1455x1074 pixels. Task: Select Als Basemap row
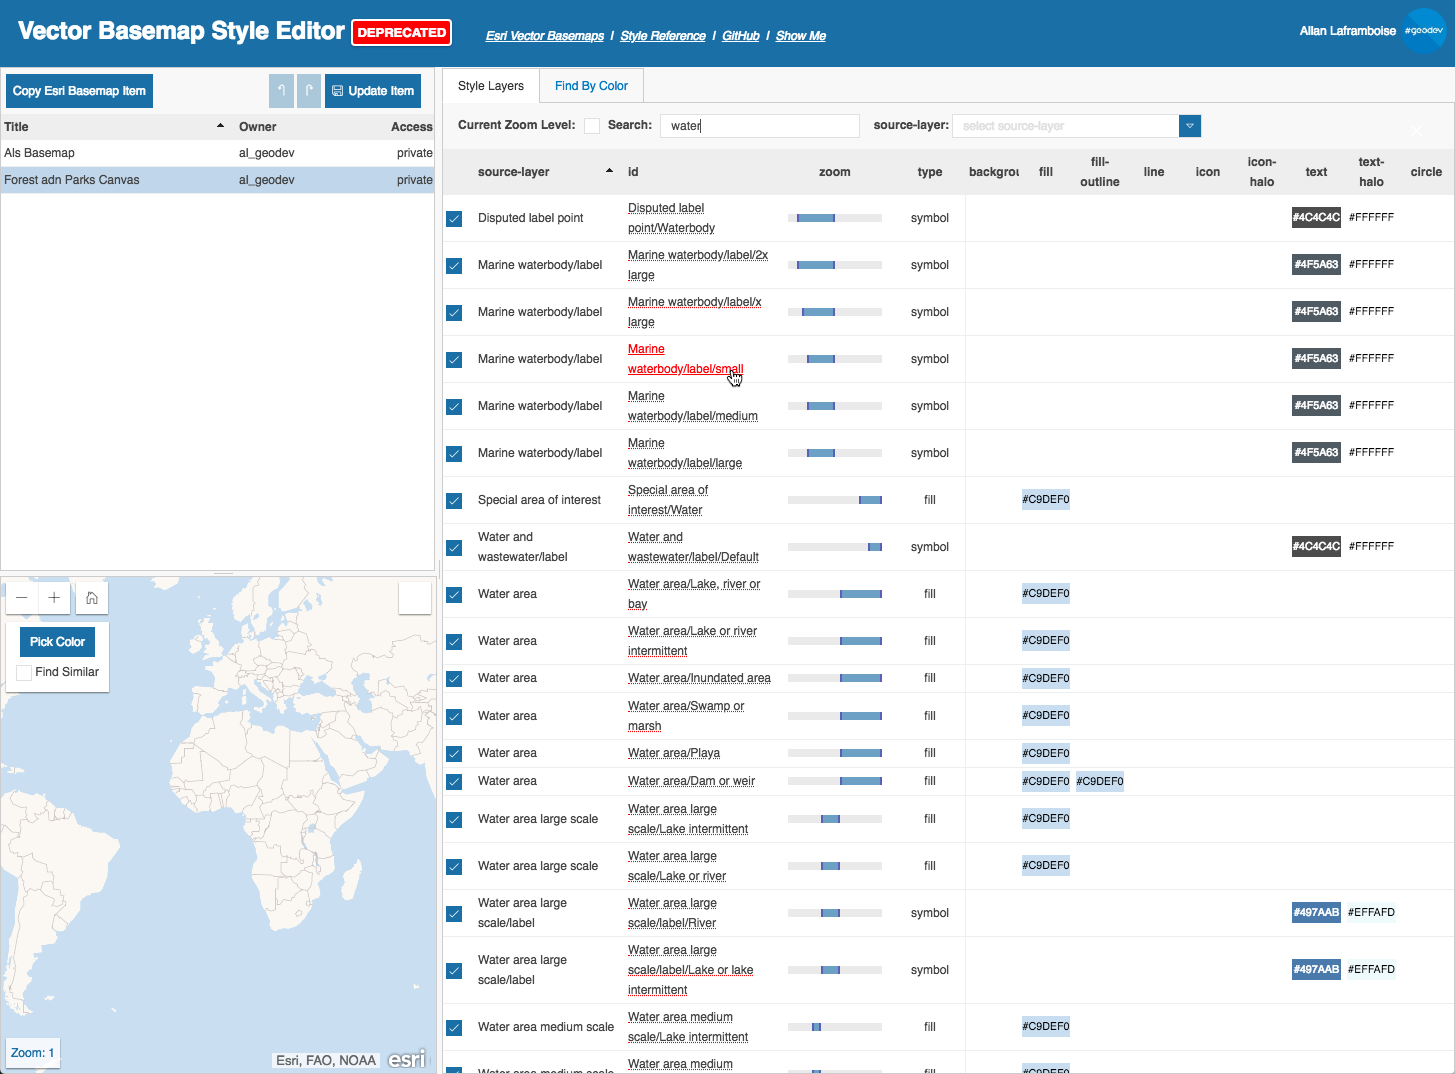(x=218, y=153)
